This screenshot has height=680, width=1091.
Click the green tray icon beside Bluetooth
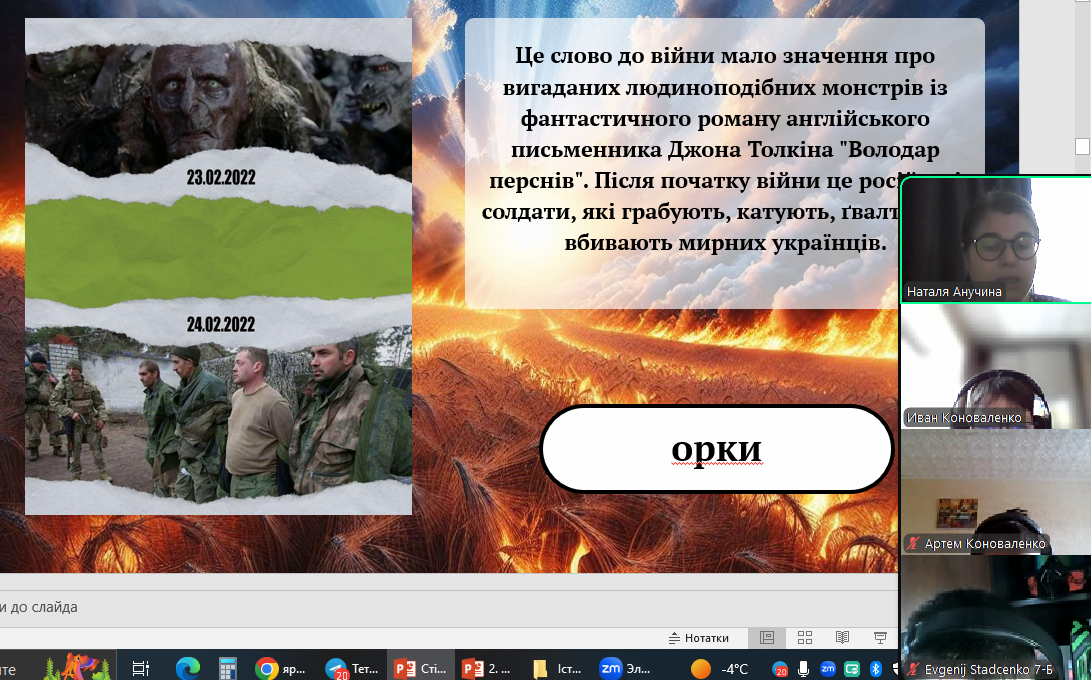852,669
